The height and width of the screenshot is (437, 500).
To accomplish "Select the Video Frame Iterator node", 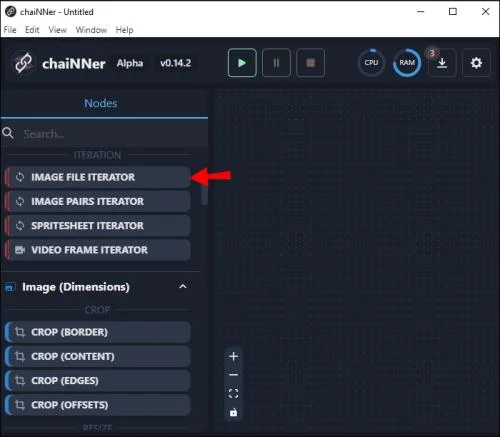I will pyautogui.click(x=98, y=250).
